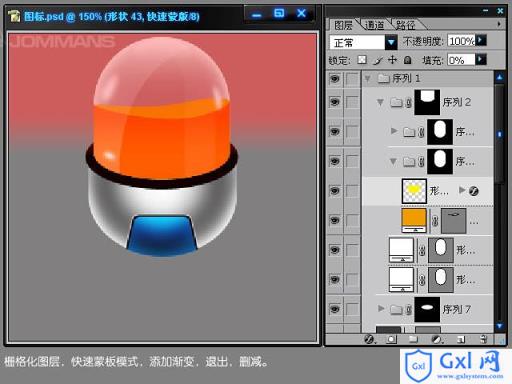Minimize the layers palette window
Screen dimensions: 512x384
click(486, 11)
